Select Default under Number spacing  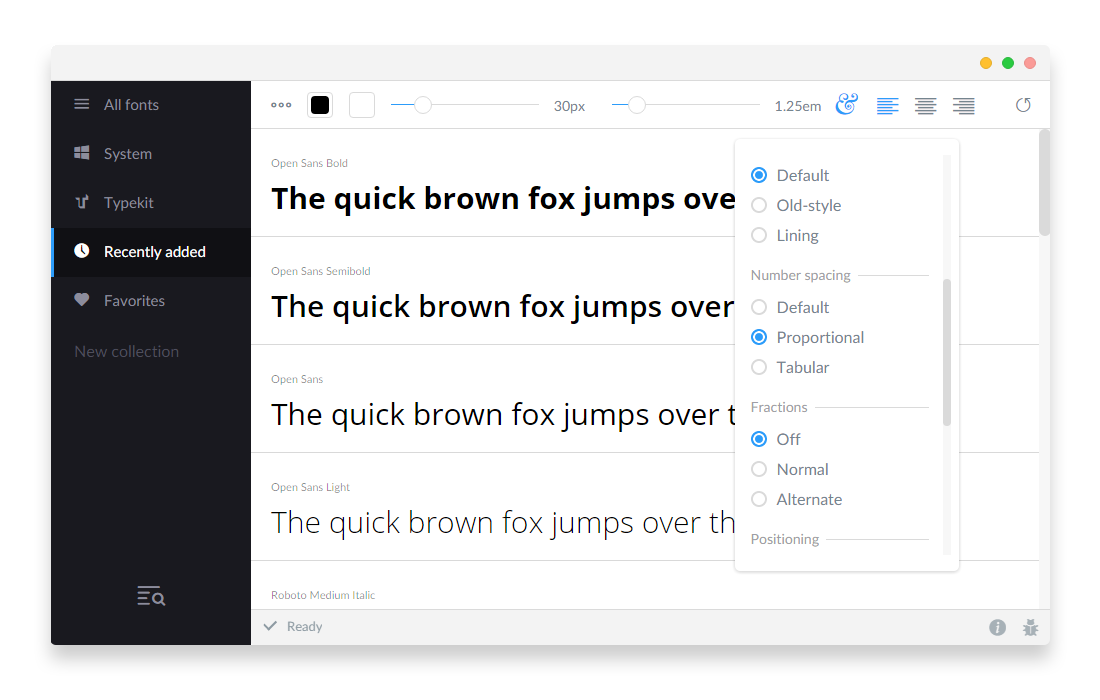[759, 307]
